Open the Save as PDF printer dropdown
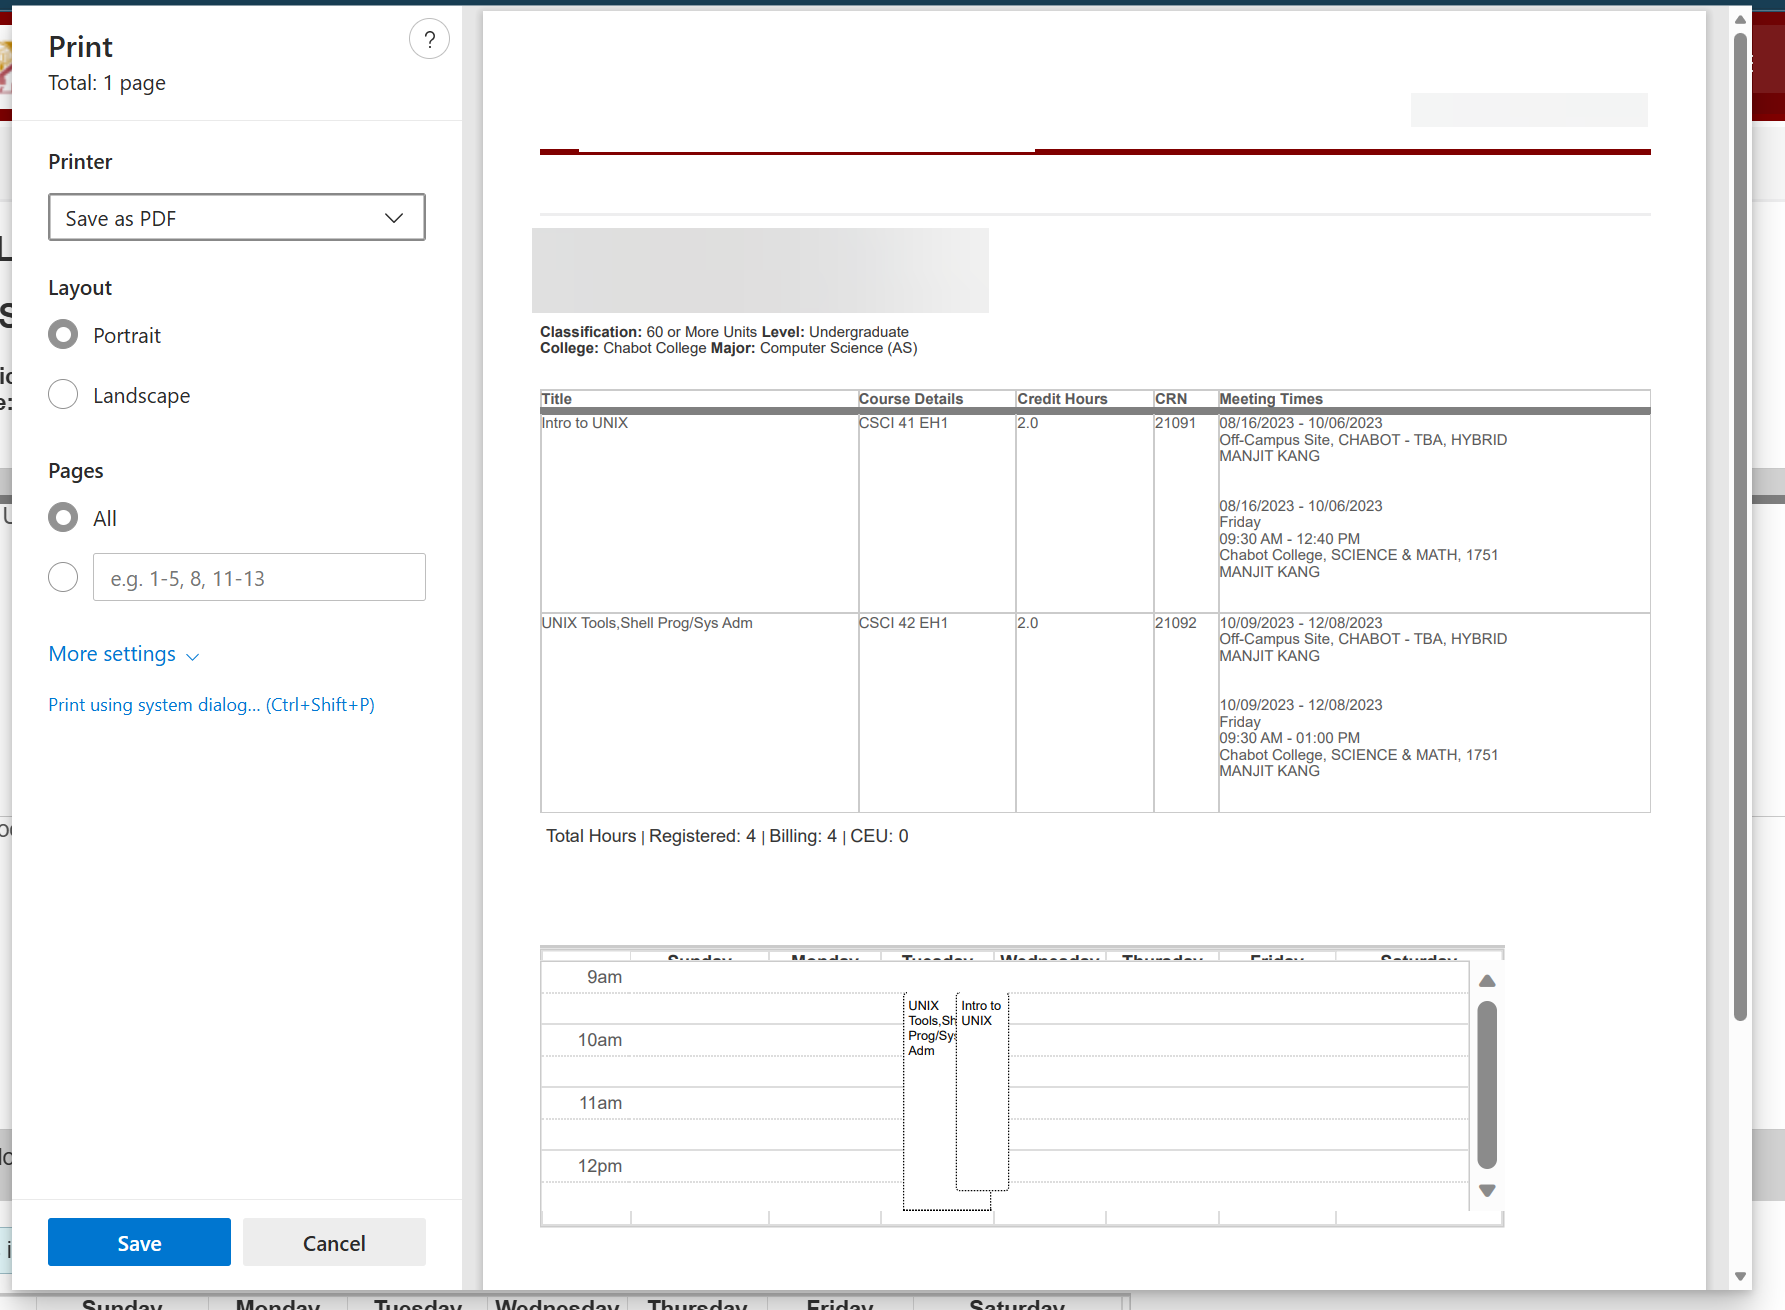Image resolution: width=1785 pixels, height=1310 pixels. [237, 218]
